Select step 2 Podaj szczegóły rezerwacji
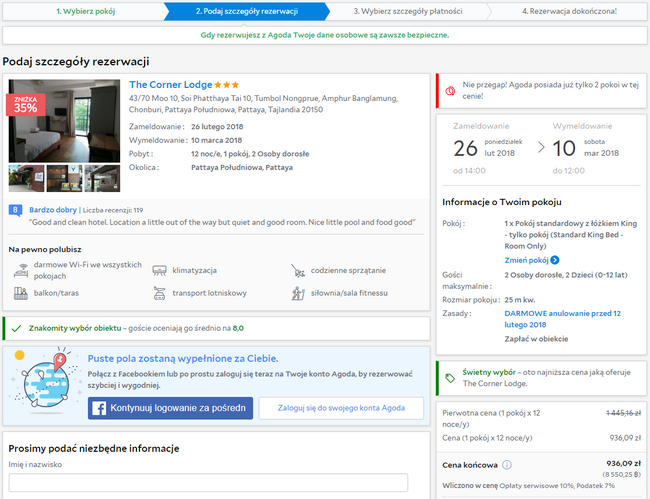650x499 pixels. tap(247, 11)
